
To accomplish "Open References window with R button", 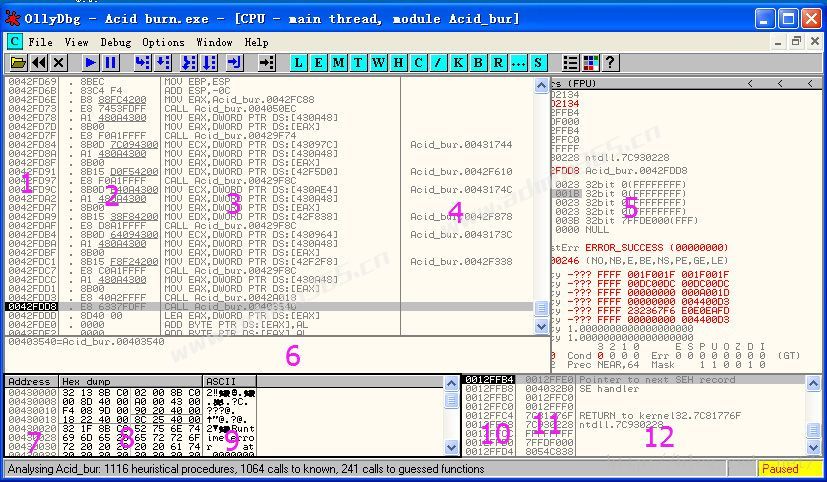I will [x=498, y=63].
